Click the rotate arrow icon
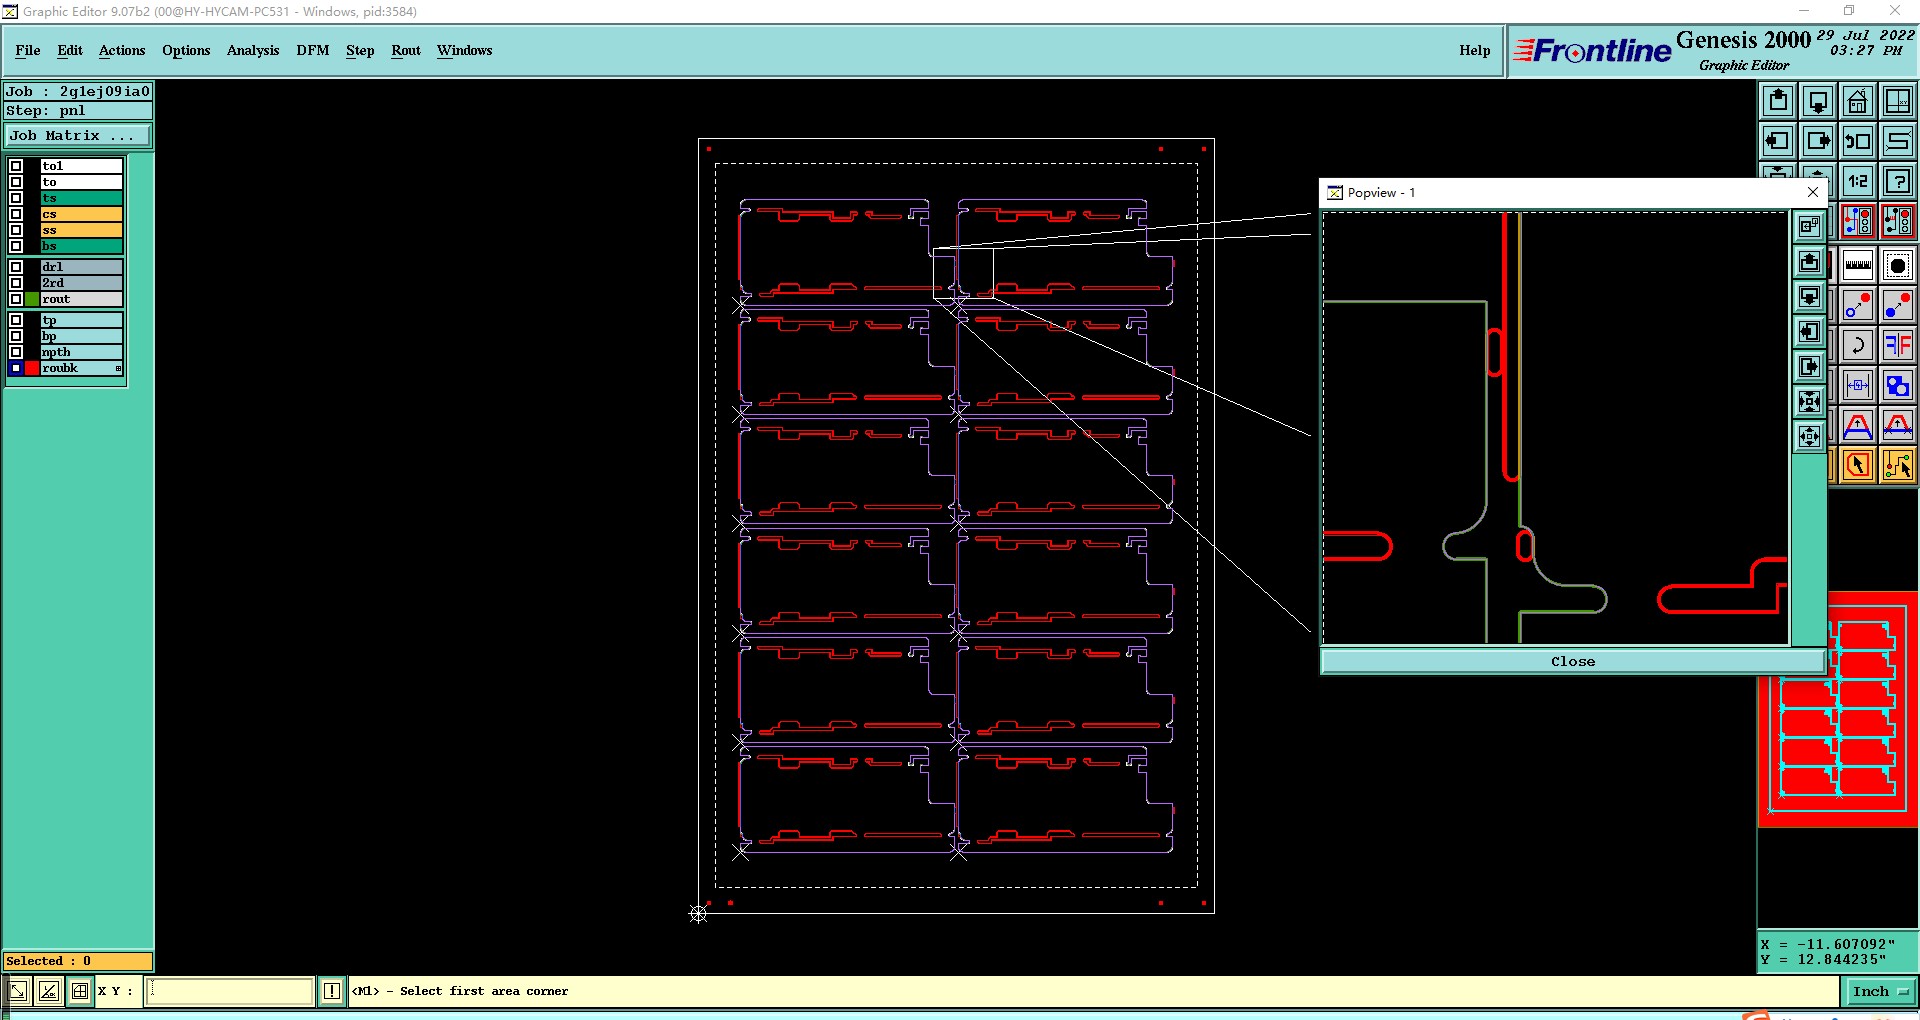Viewport: 1920px width, 1020px height. point(1858,345)
